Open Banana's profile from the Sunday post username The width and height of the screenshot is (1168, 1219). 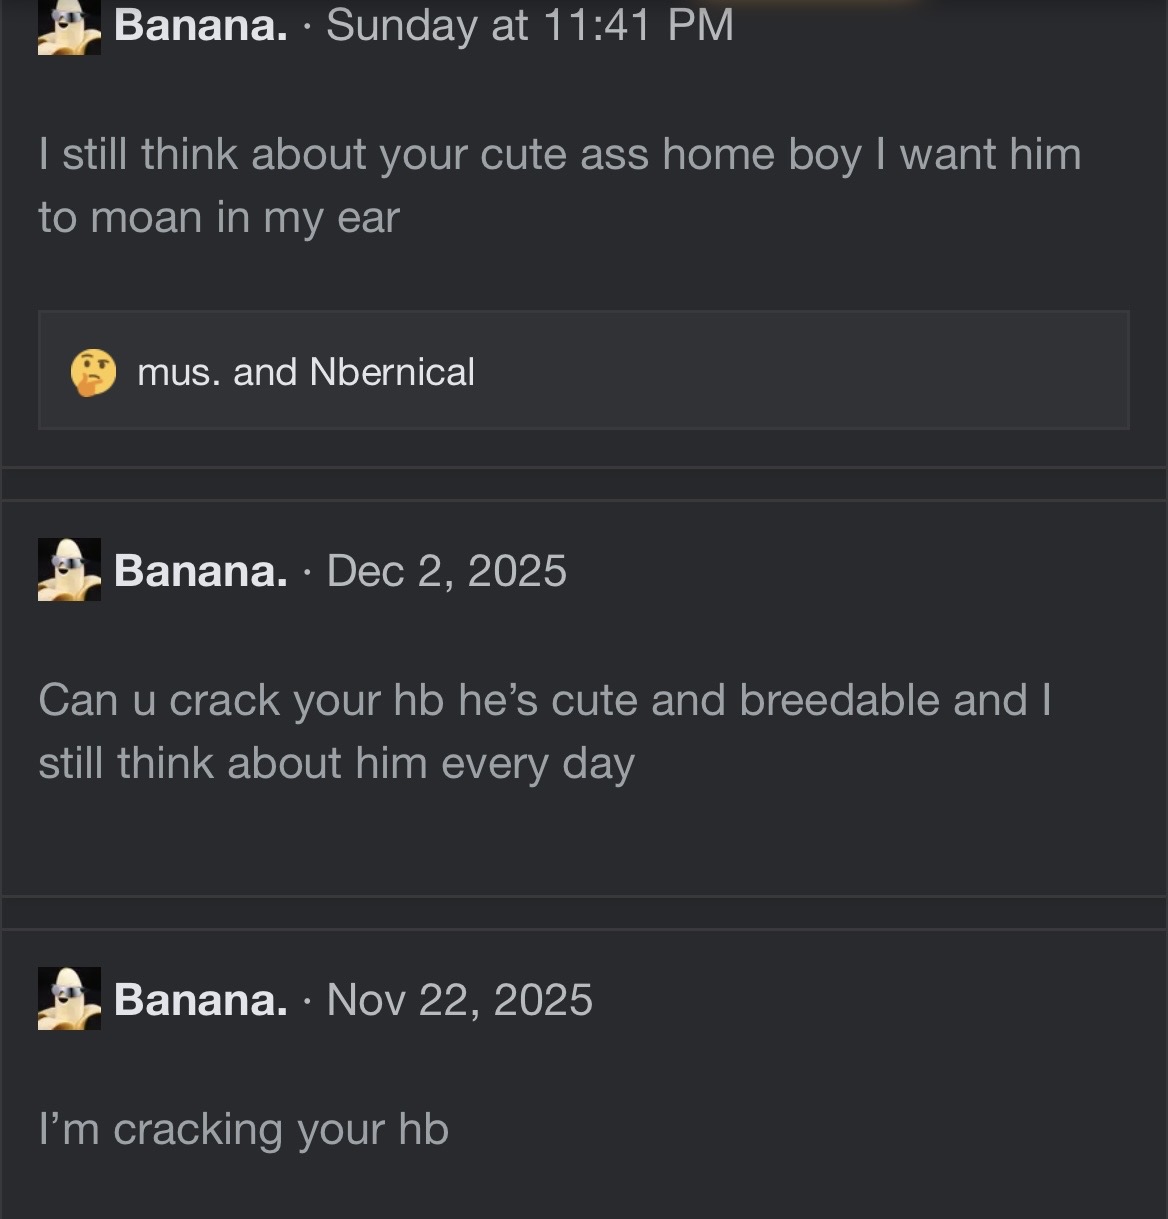tap(200, 25)
